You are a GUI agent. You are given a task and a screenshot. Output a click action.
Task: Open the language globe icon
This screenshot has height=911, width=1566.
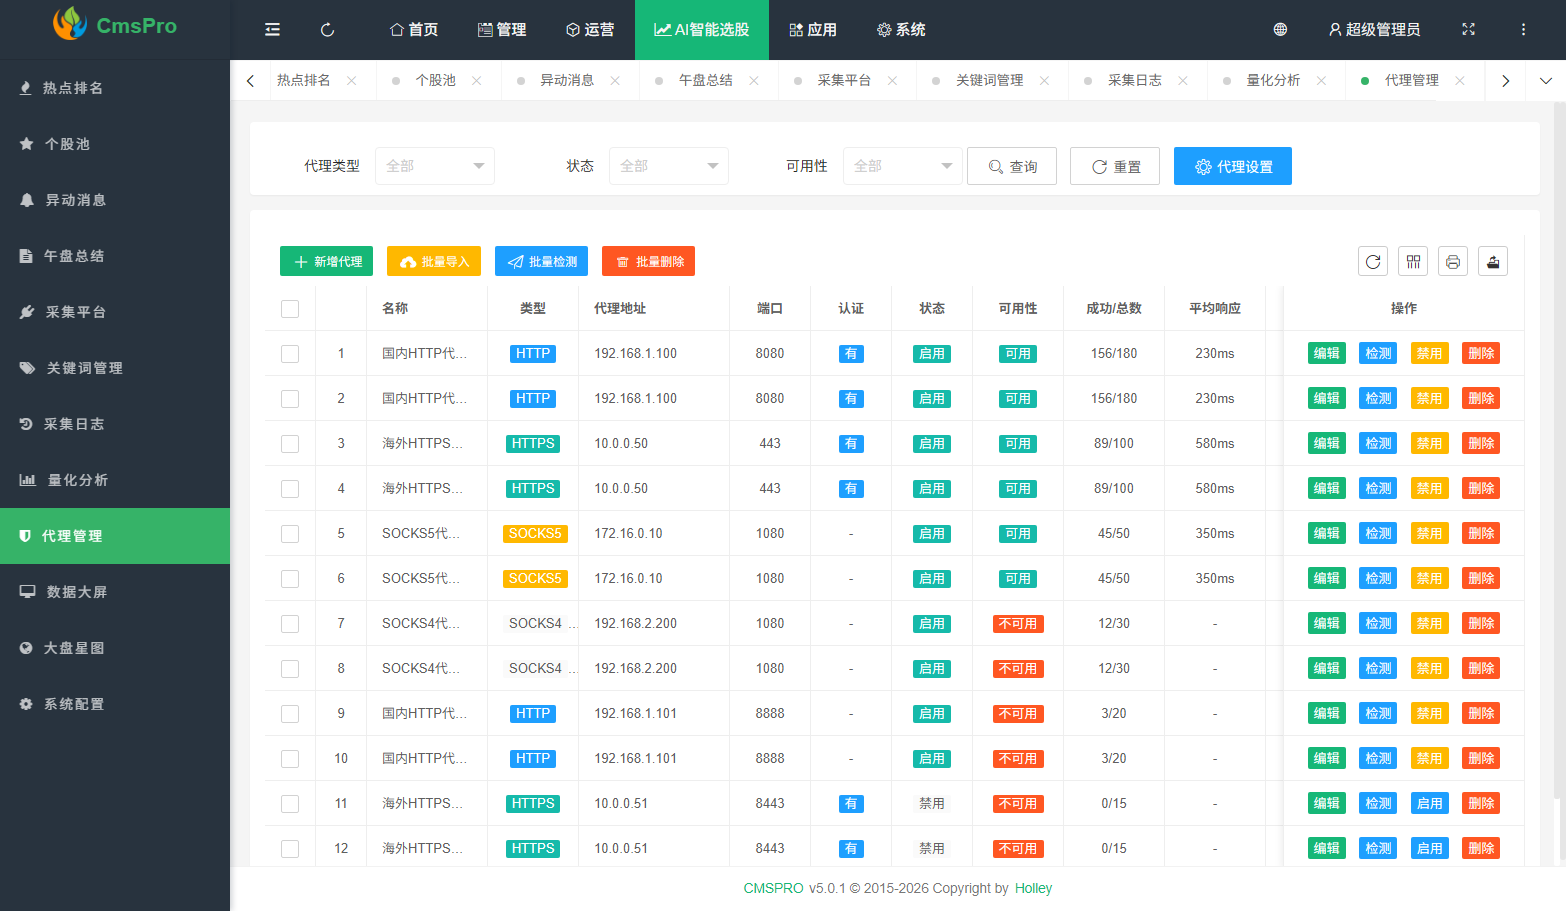[x=1280, y=30]
